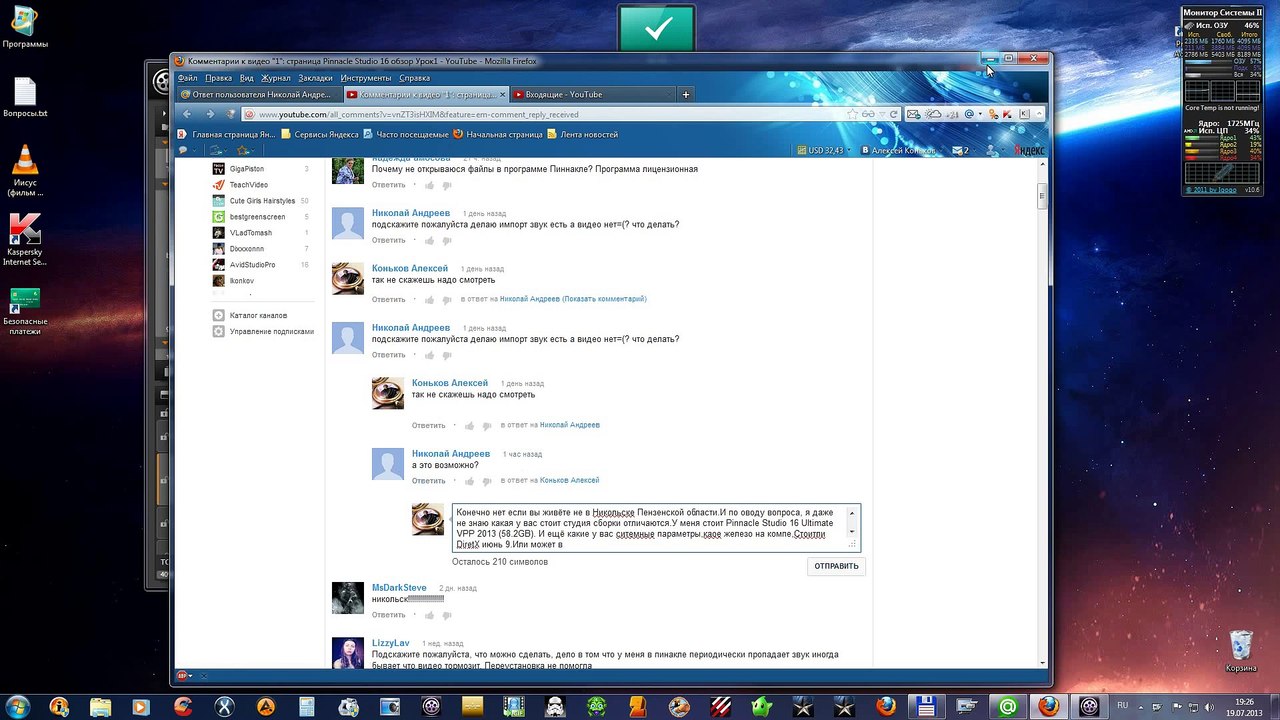Open the Каталог каналов link
The width and height of the screenshot is (1280, 720).
click(258, 315)
